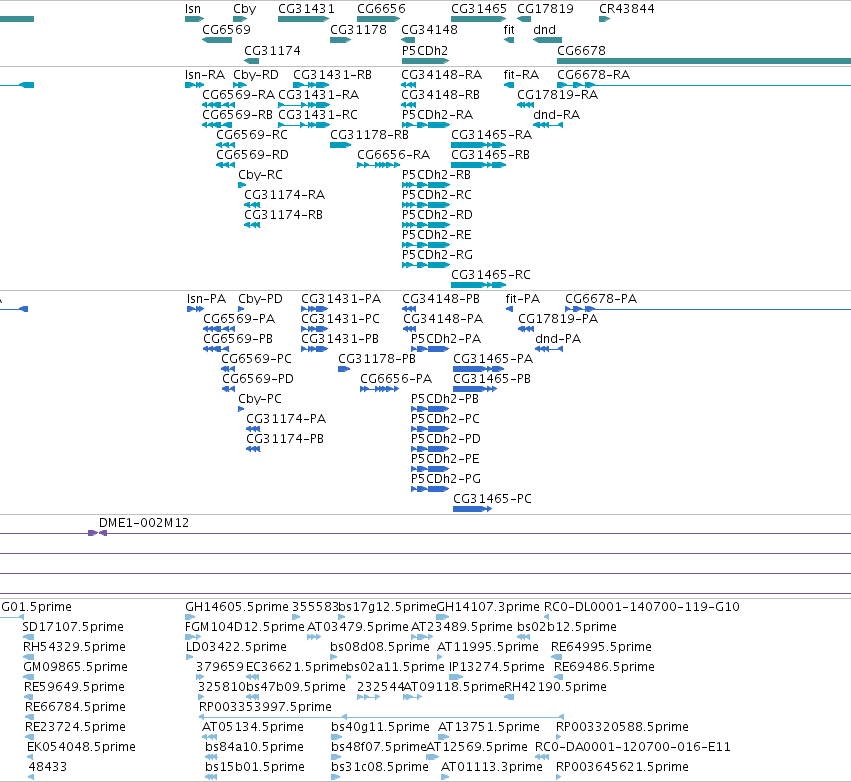Image resolution: width=851 pixels, height=782 pixels.
Task: Select EST AT05134.5prime
Action: (253, 727)
